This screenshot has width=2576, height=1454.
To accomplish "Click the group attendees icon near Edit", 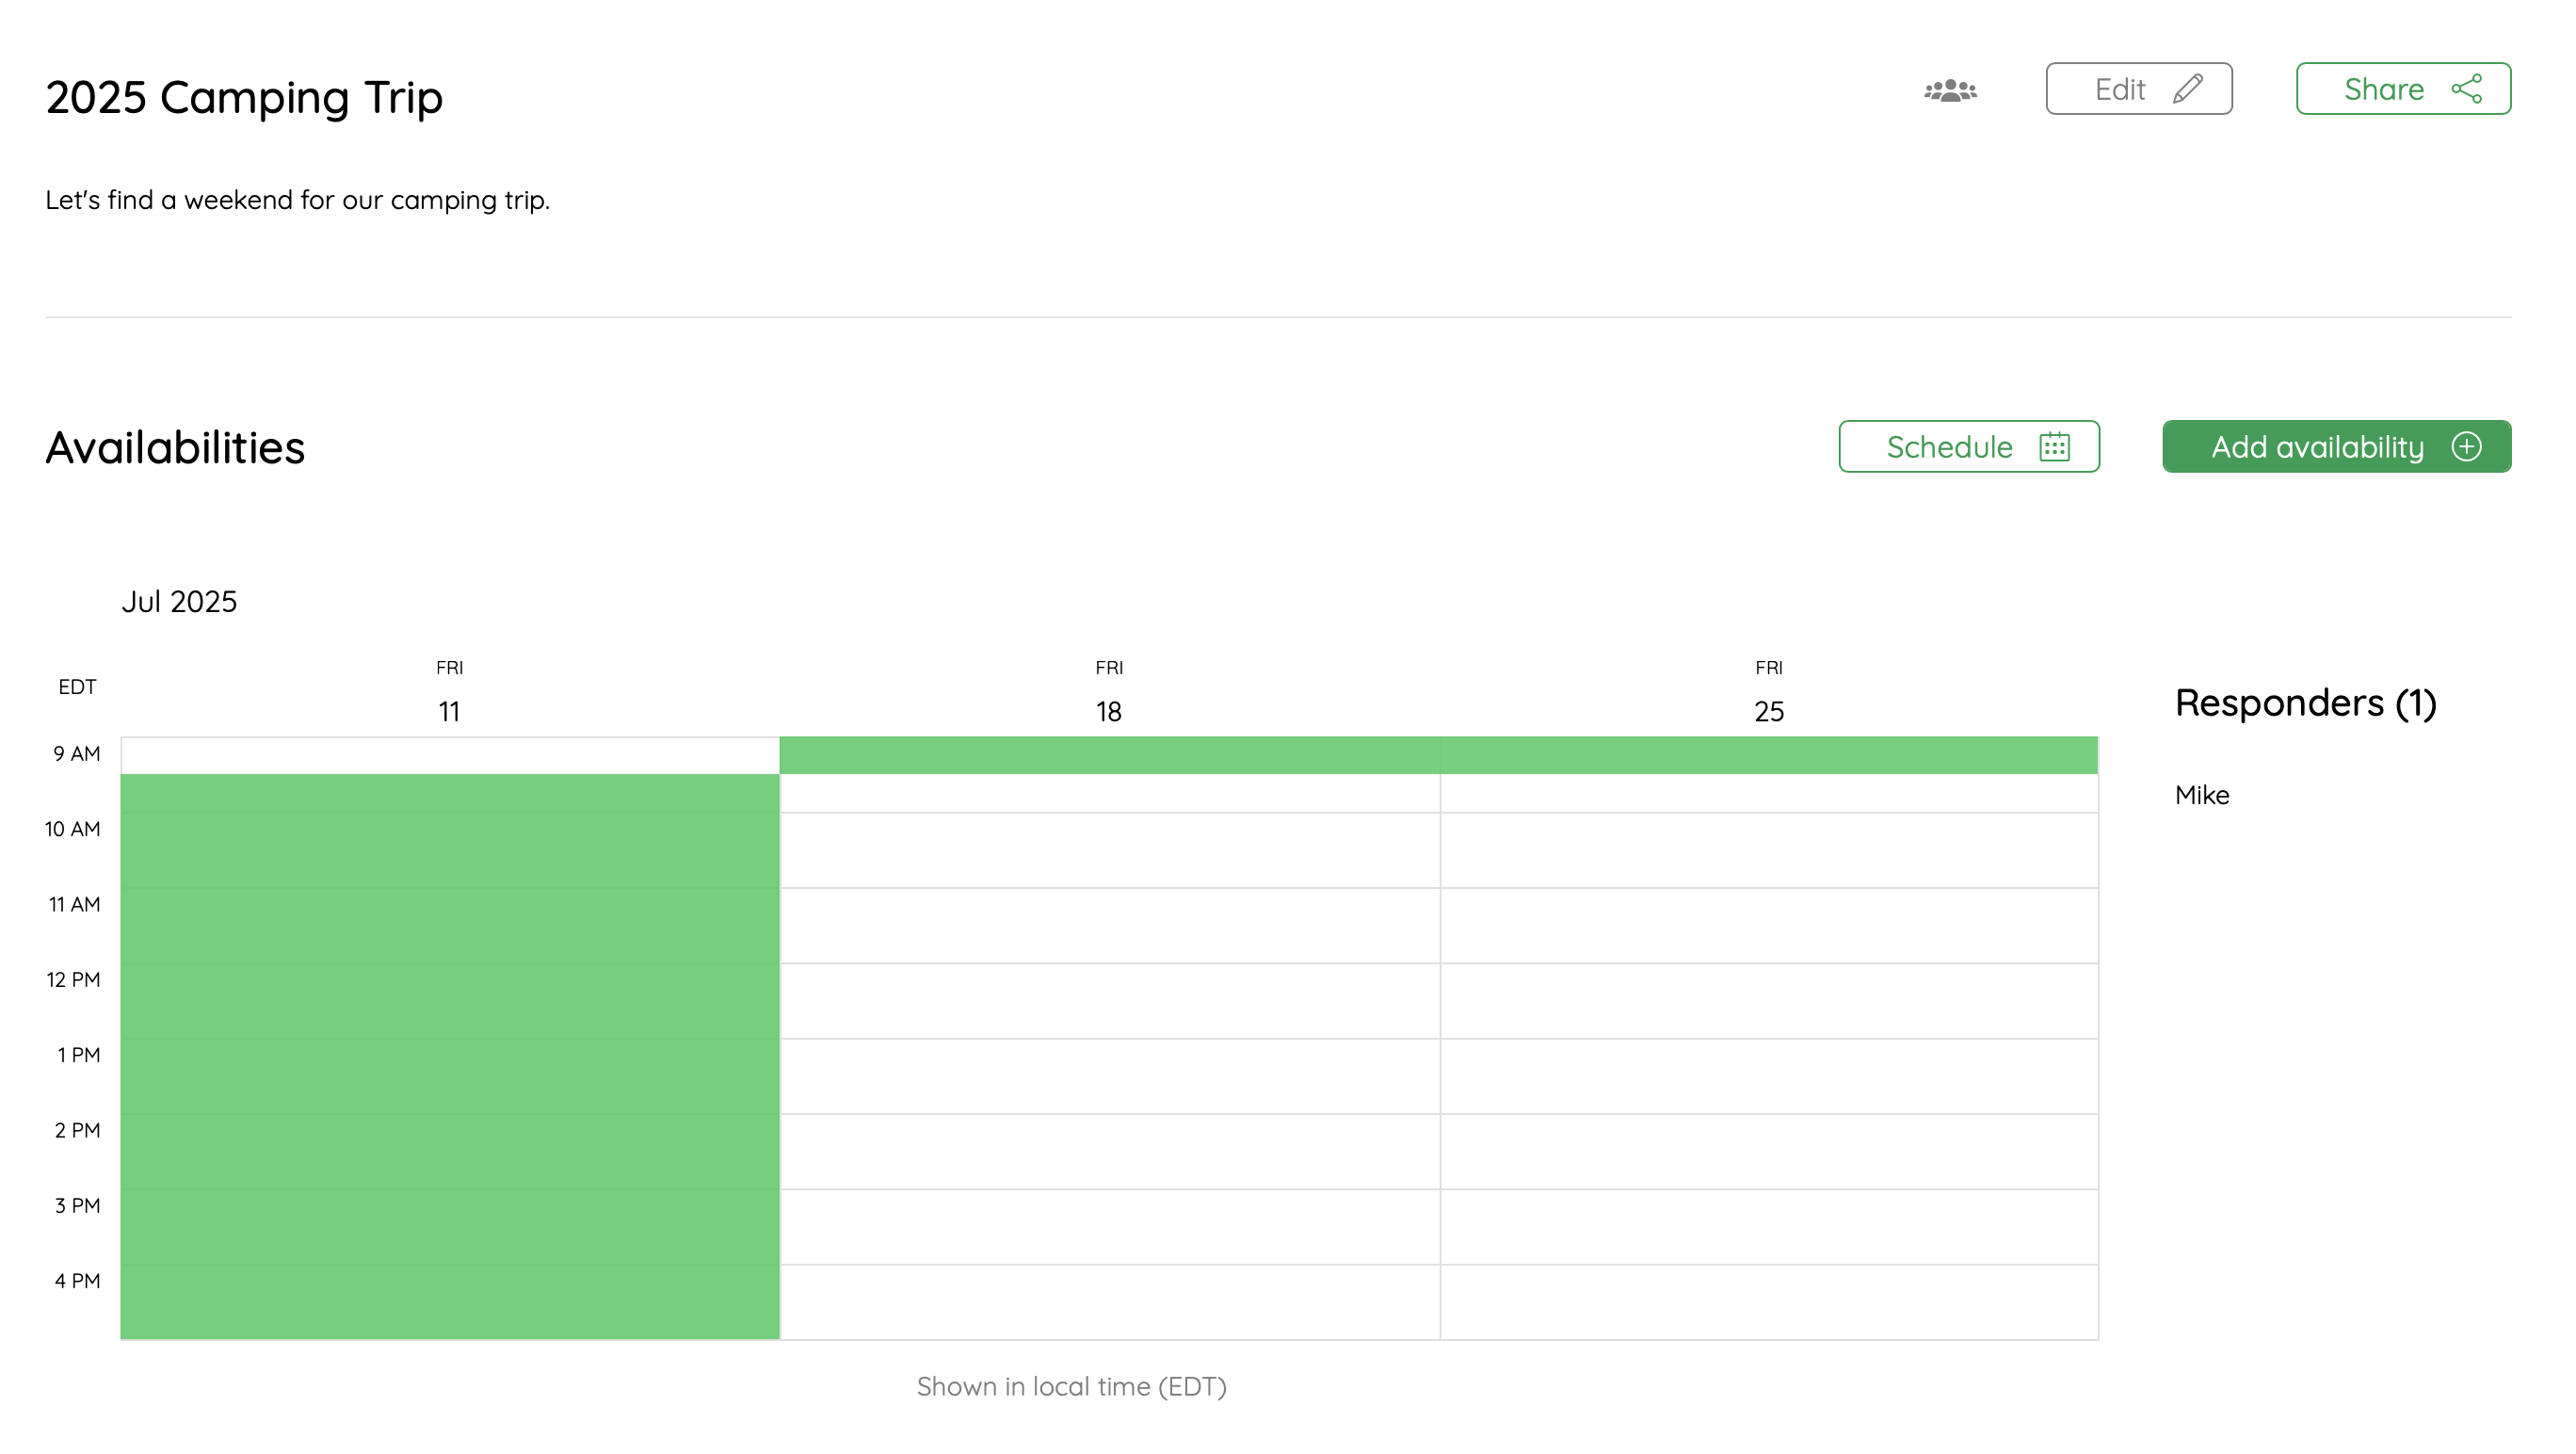I will (x=1950, y=91).
